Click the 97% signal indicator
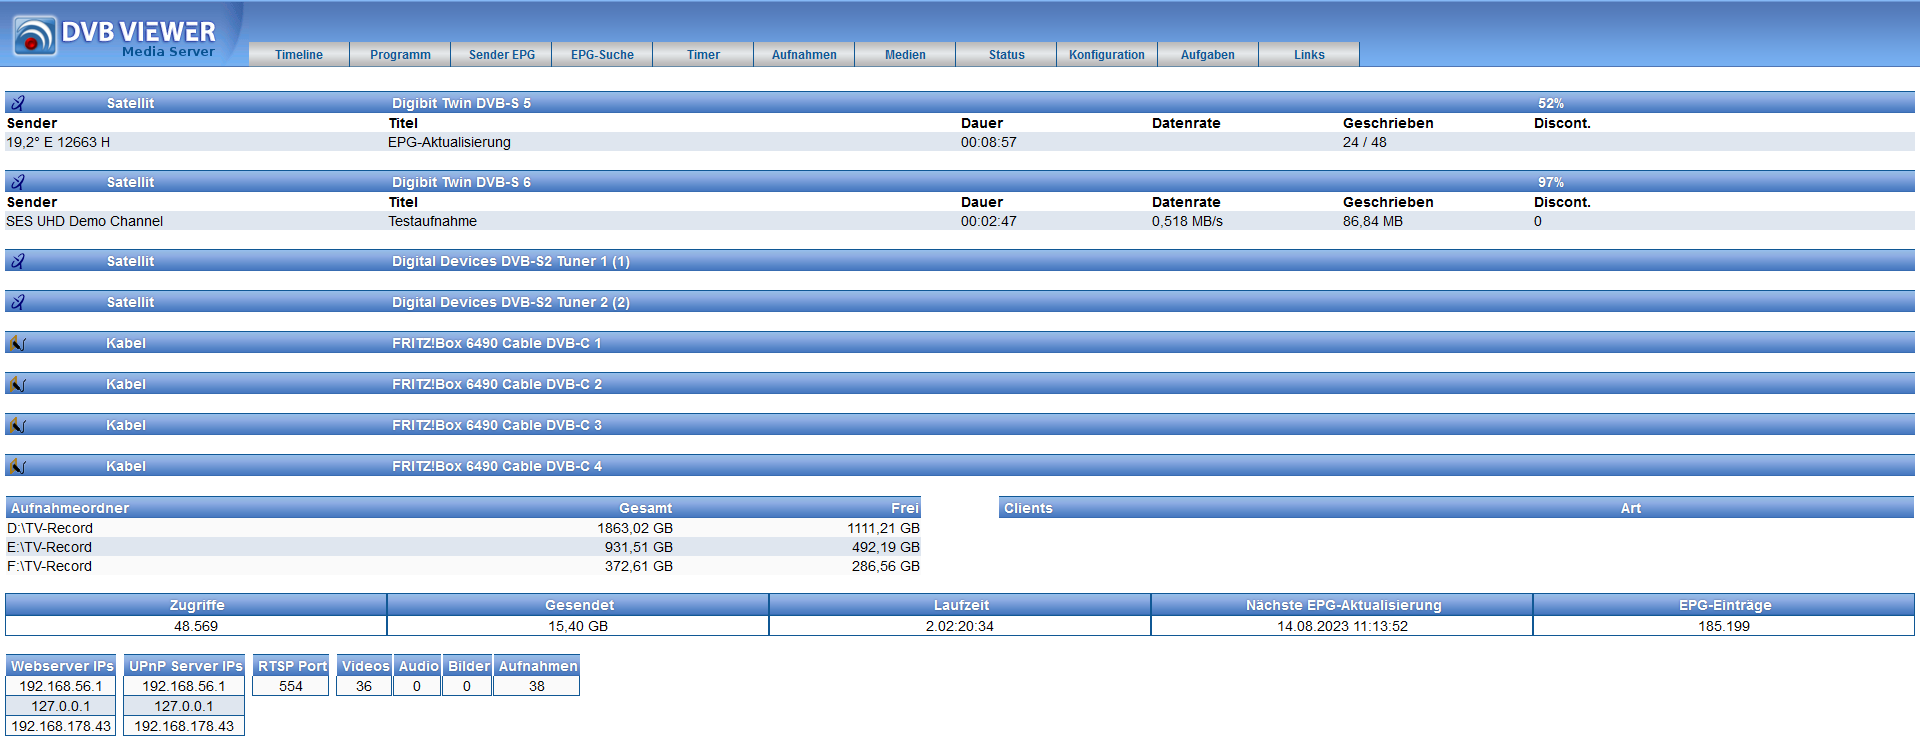 click(x=1550, y=182)
